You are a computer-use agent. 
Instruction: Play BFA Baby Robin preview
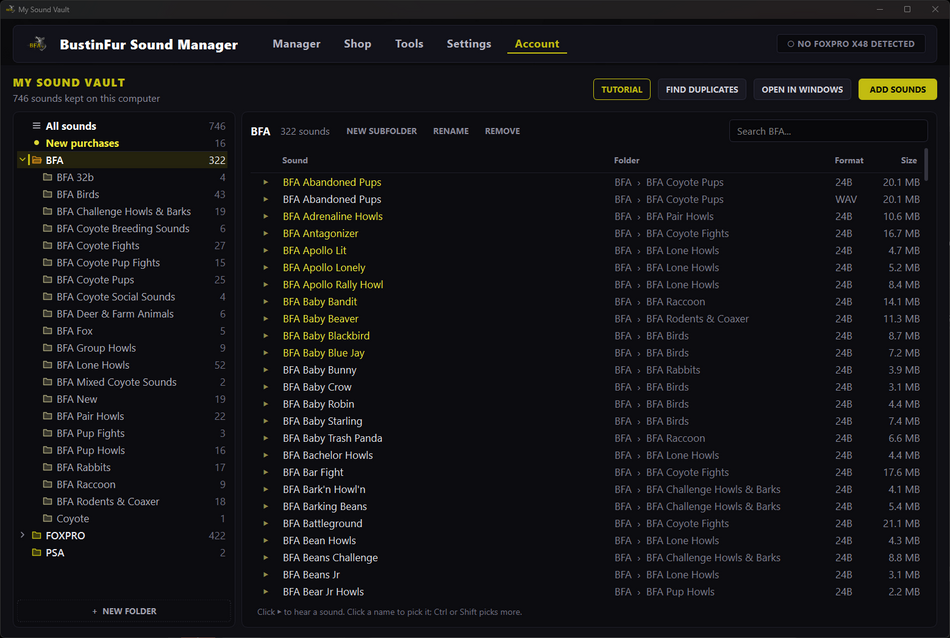265,404
